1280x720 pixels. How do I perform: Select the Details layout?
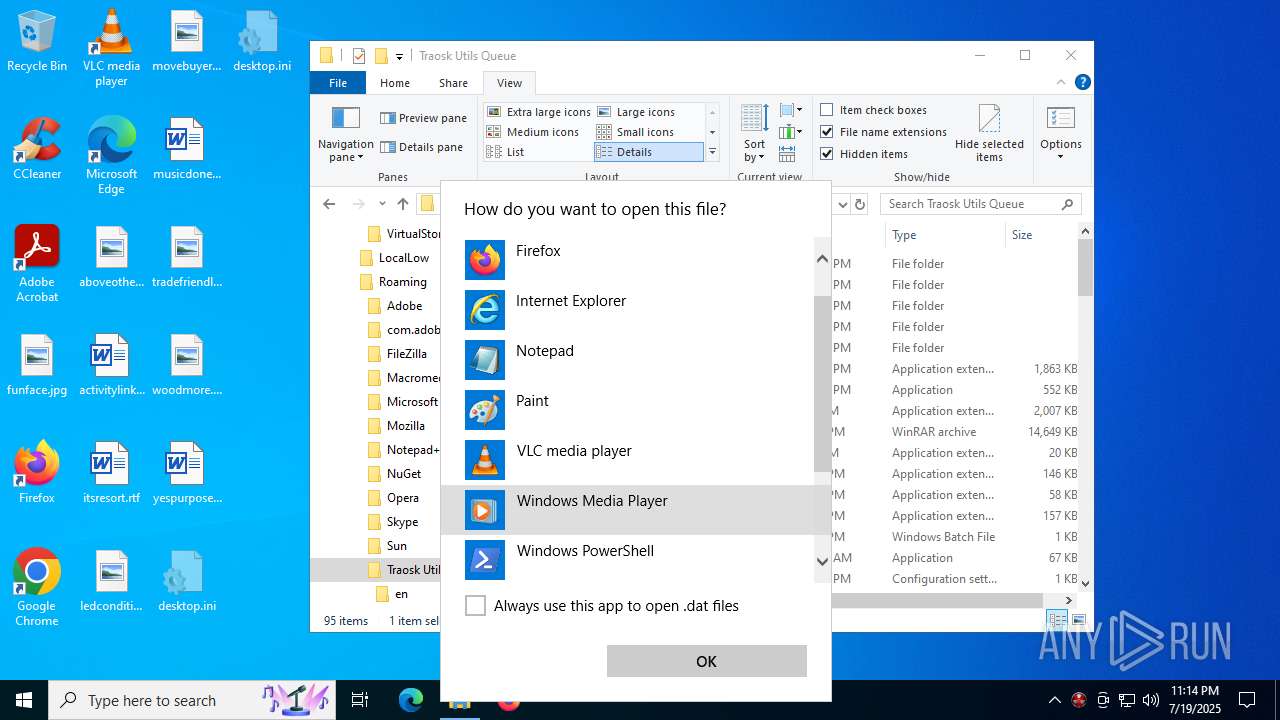click(x=648, y=152)
